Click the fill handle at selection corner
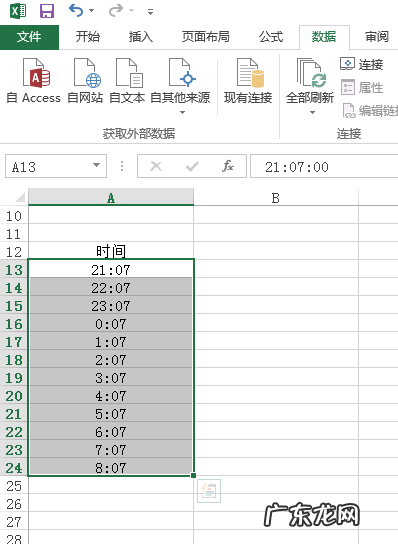This screenshot has width=398, height=544. coord(193,475)
